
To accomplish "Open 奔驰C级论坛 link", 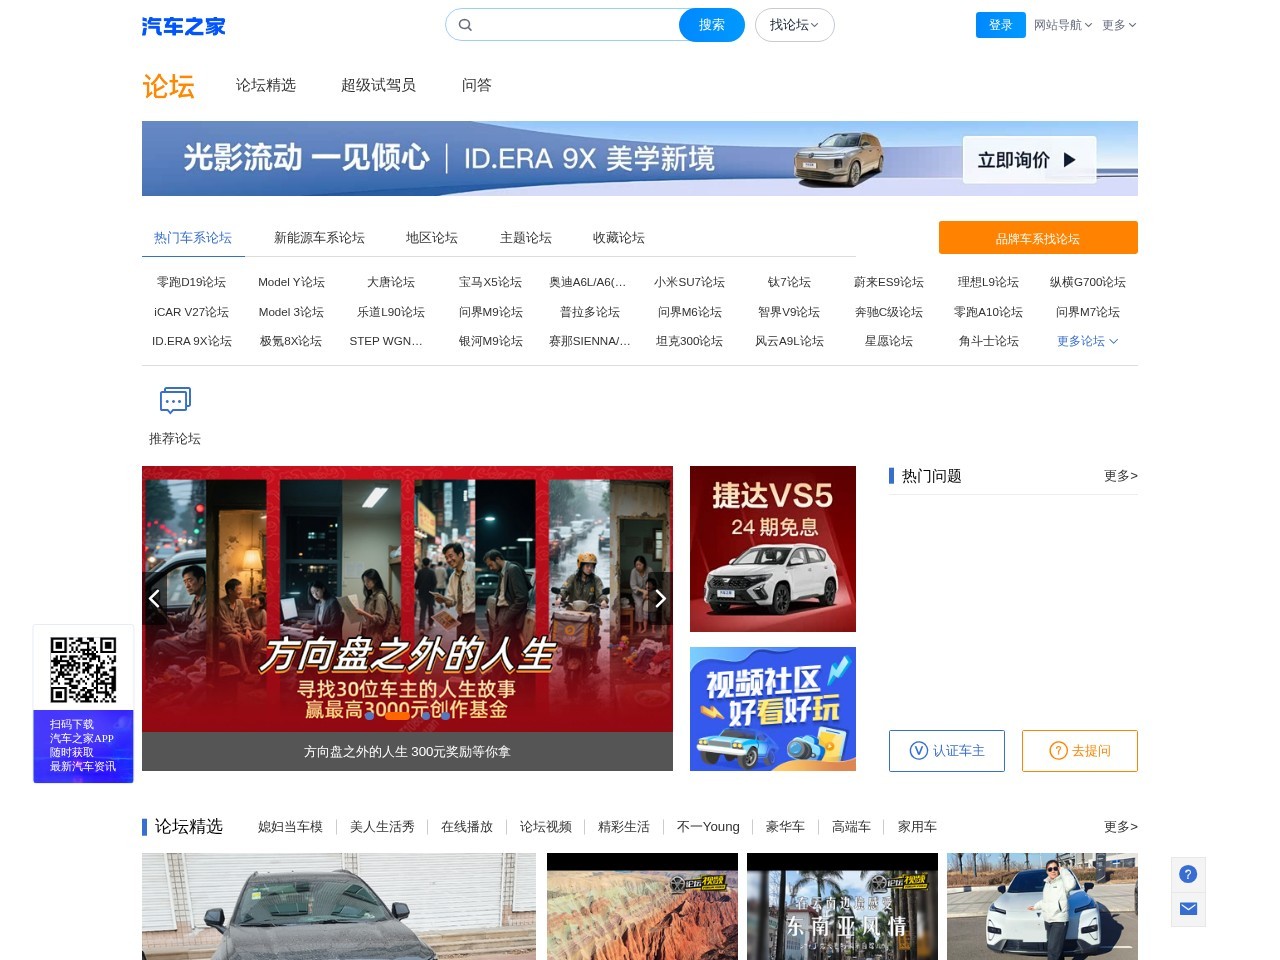I will (889, 312).
